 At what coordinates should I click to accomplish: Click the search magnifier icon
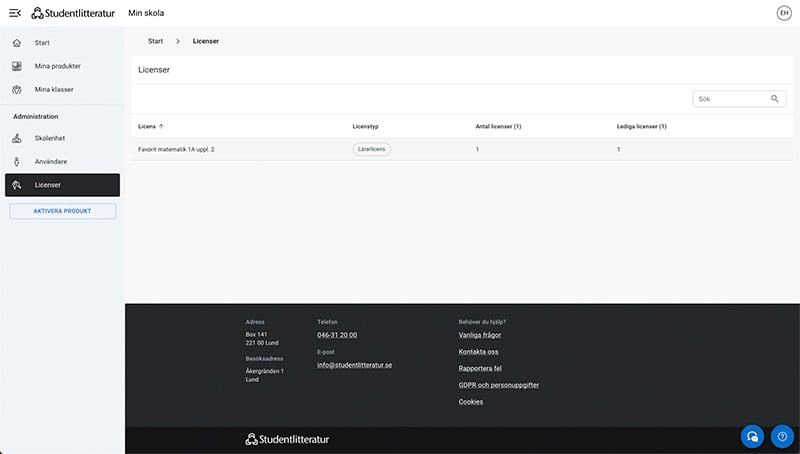coord(774,99)
